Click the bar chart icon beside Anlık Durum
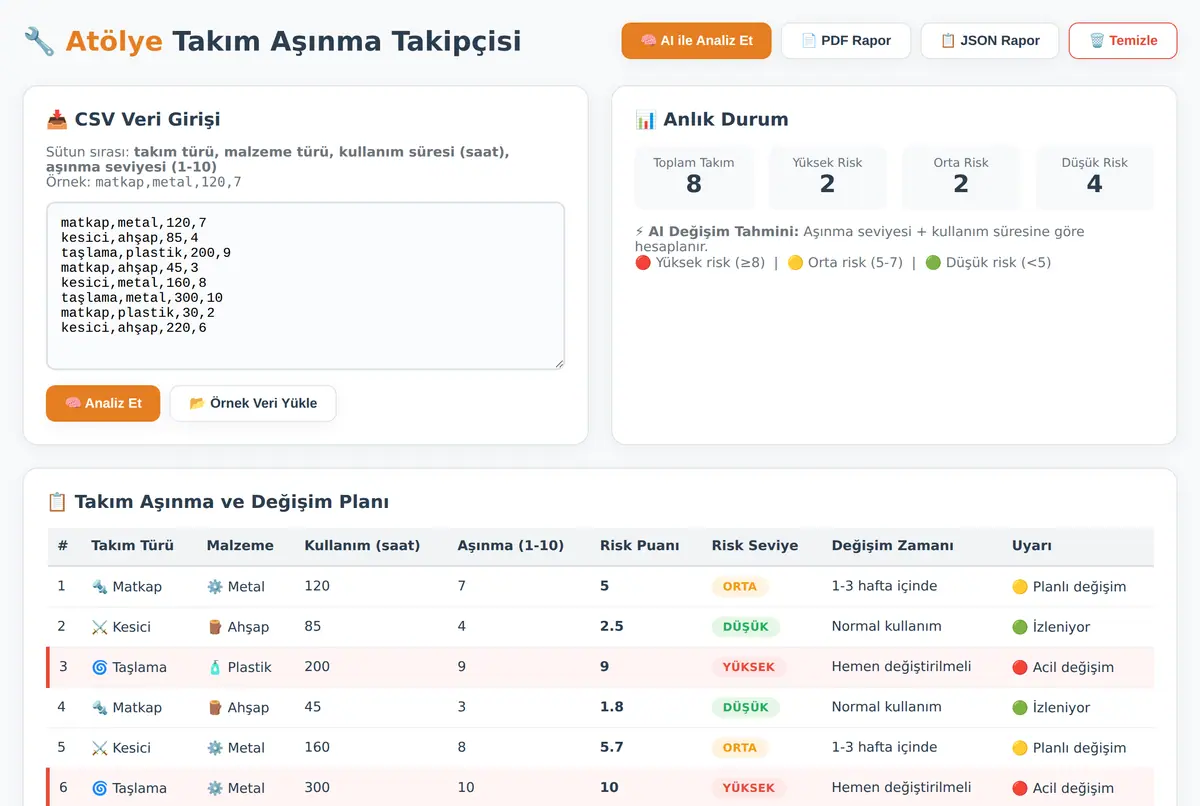 pyautogui.click(x=645, y=120)
